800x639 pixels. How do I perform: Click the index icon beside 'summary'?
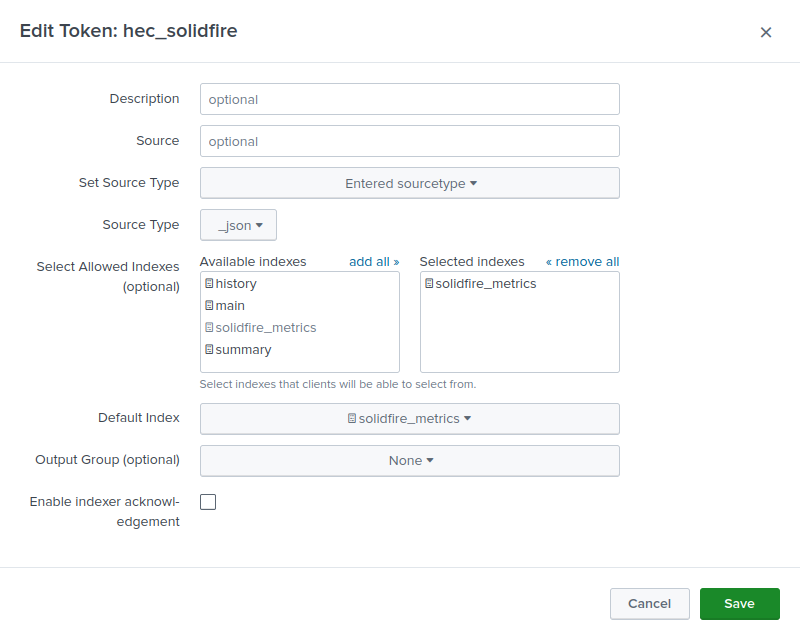pos(209,349)
